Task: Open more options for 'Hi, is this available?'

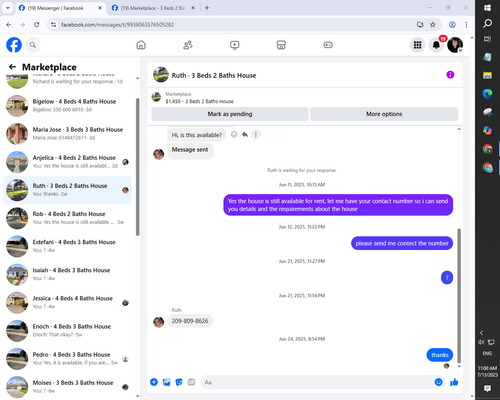Action: click(x=256, y=134)
